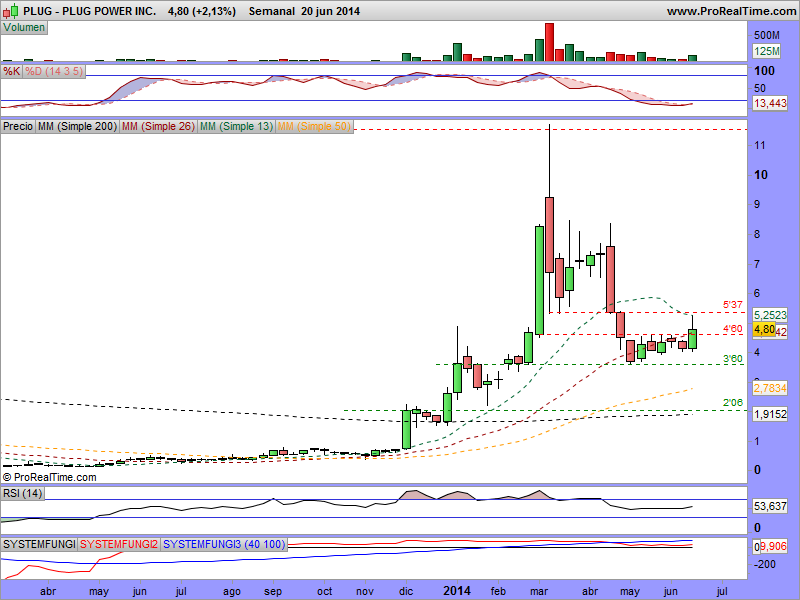Select the 50 stochastic axis label
This screenshot has height=600, width=800.
coord(760,88)
